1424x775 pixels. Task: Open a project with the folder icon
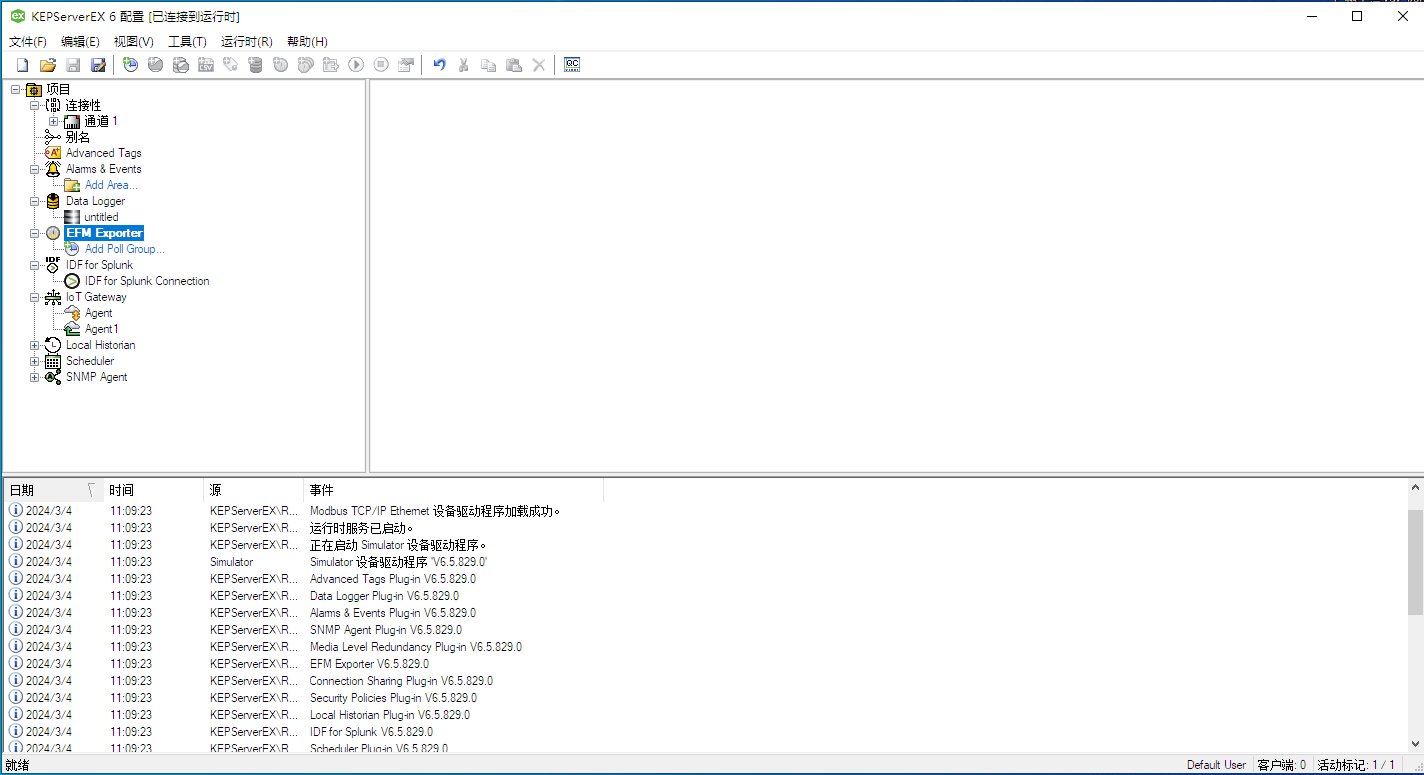point(47,65)
